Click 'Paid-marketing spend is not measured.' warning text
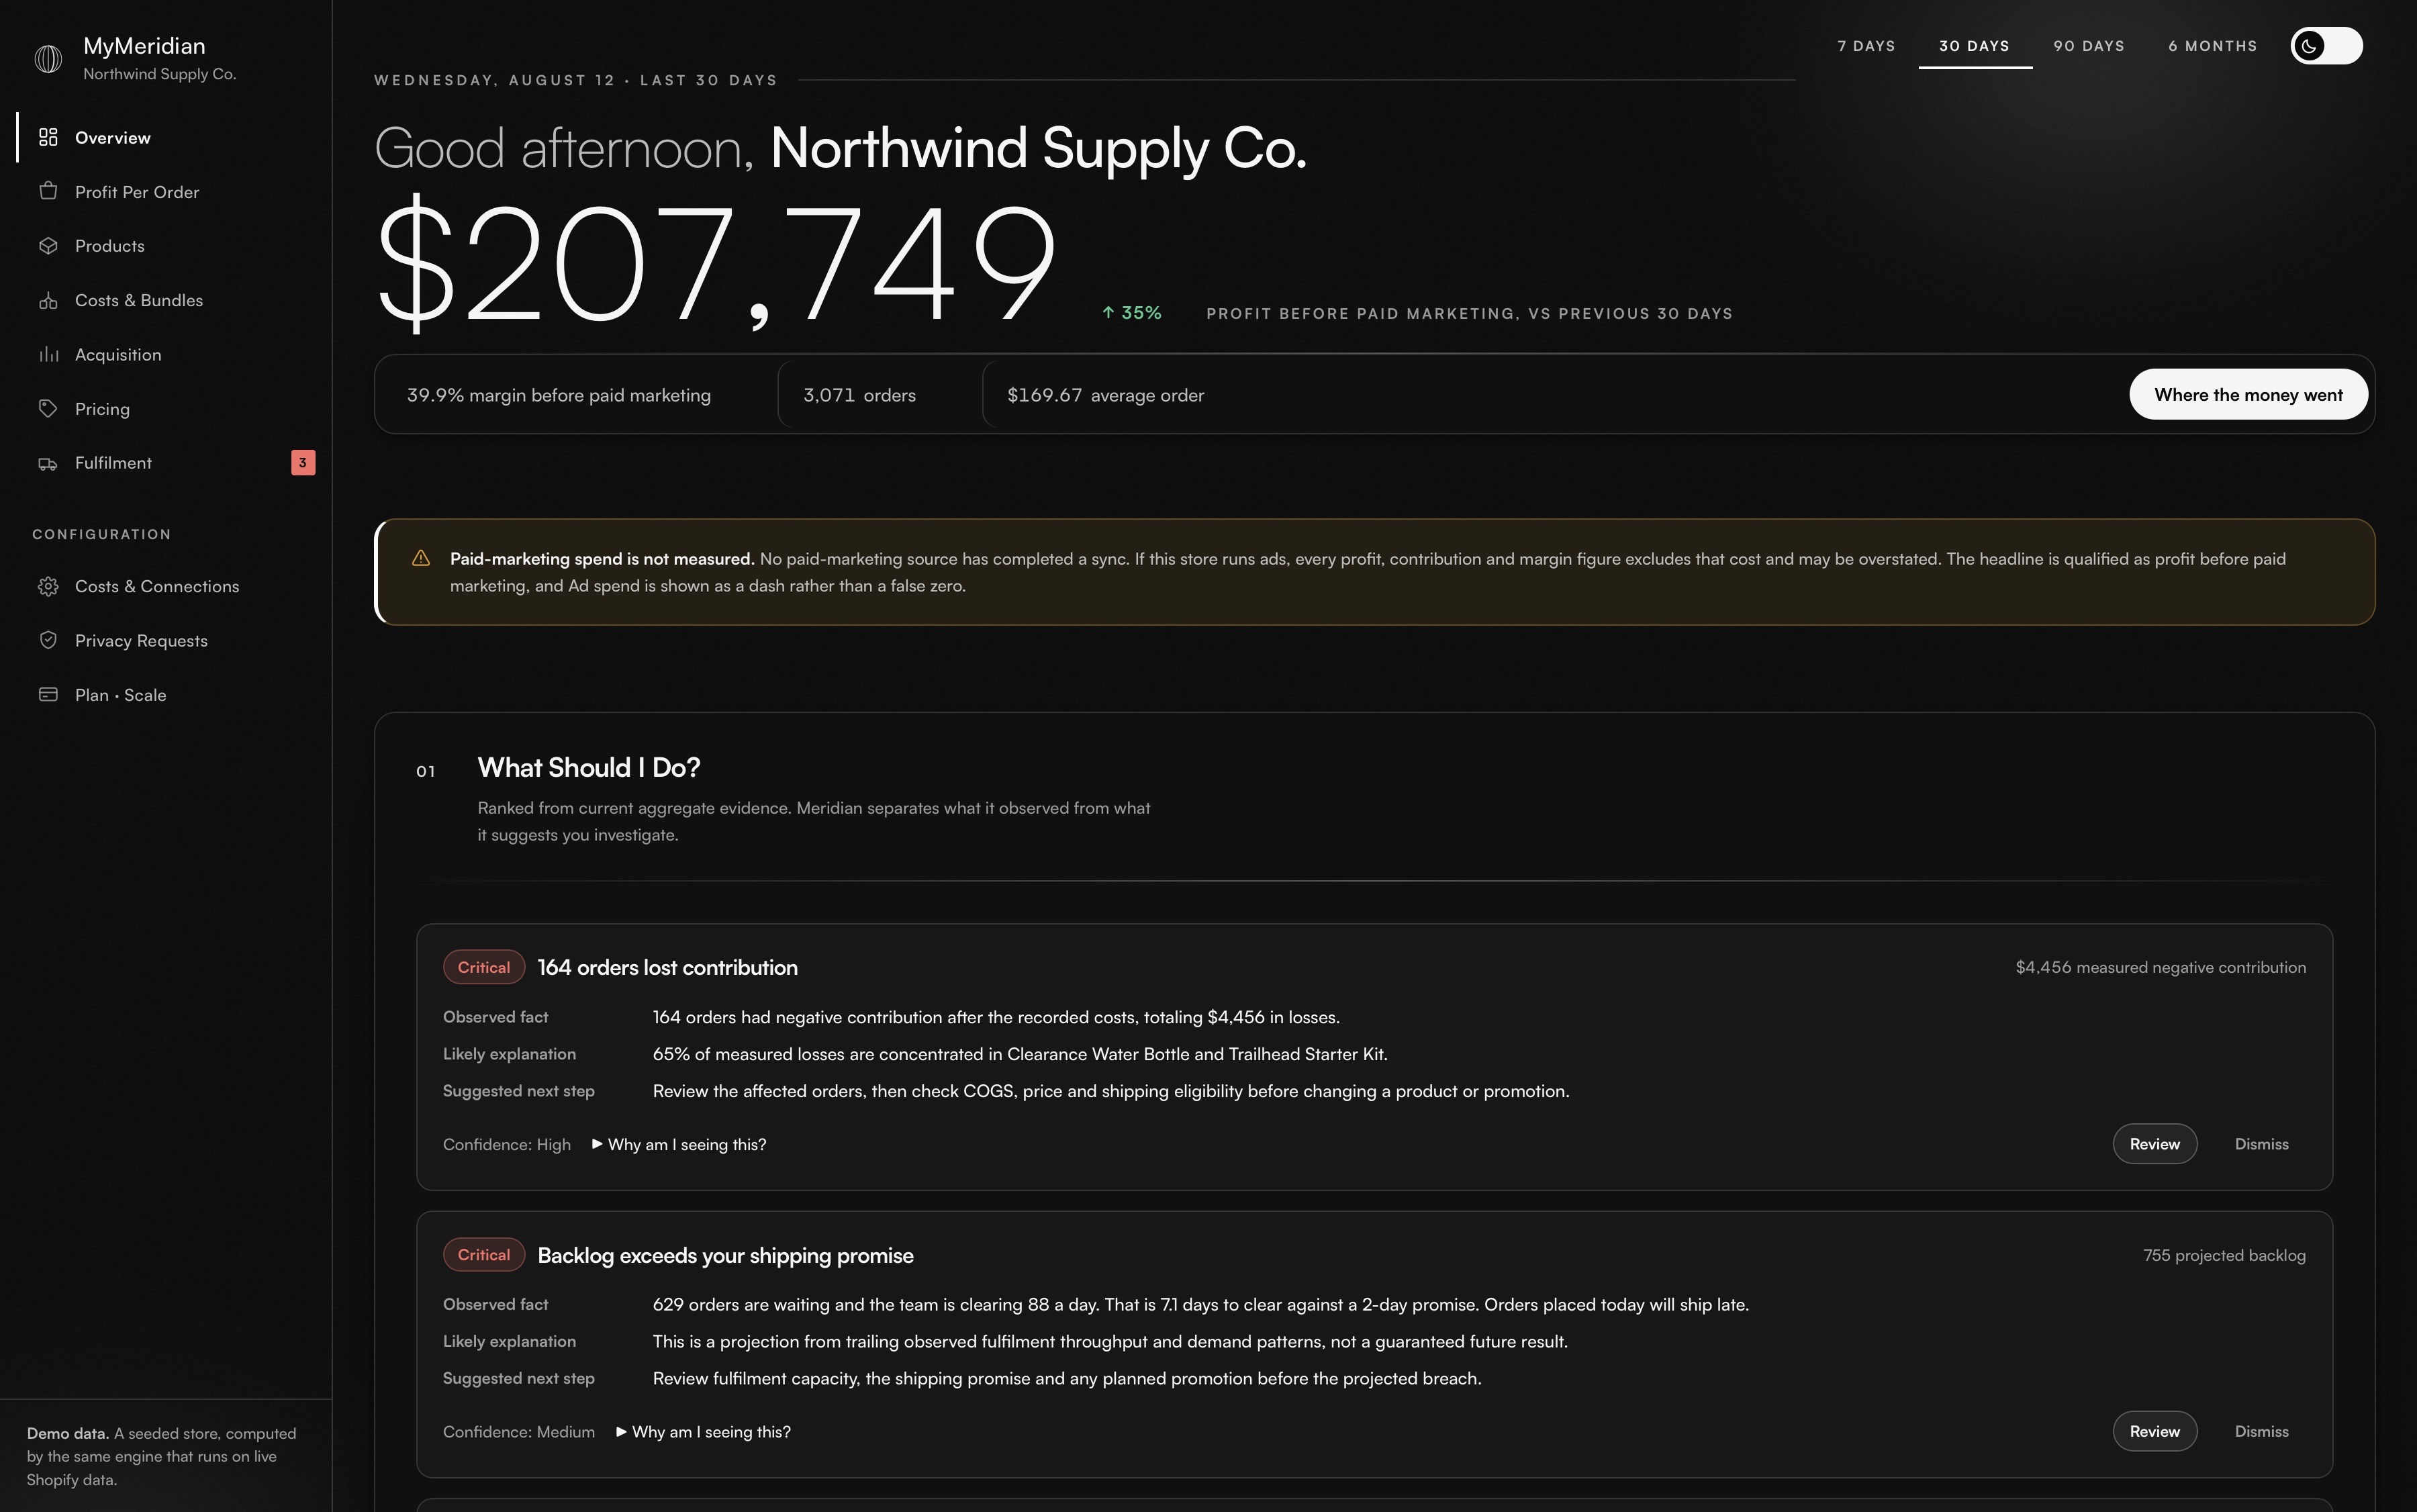 coord(602,559)
